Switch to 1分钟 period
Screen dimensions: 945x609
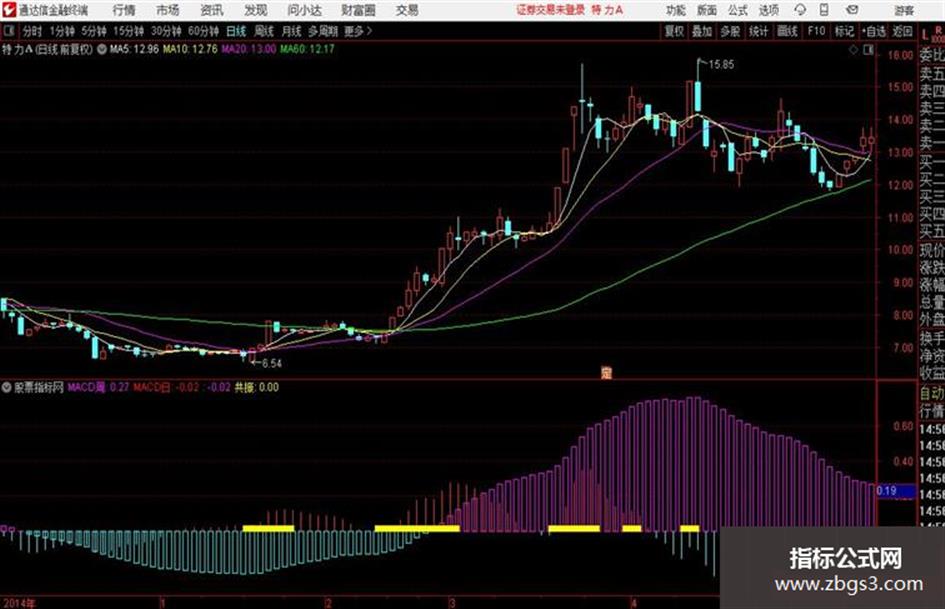(61, 31)
